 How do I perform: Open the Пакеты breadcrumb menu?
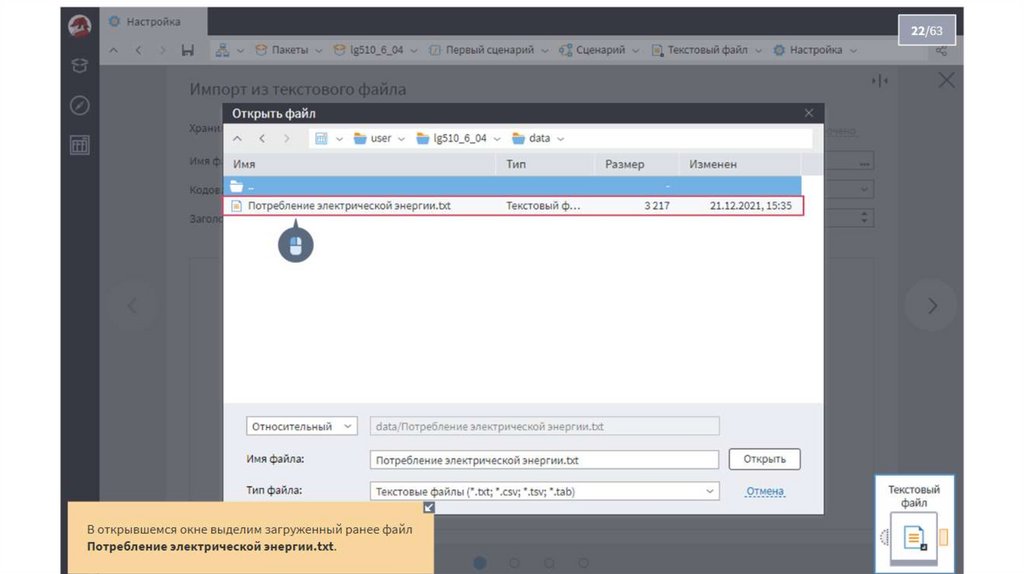point(288,50)
